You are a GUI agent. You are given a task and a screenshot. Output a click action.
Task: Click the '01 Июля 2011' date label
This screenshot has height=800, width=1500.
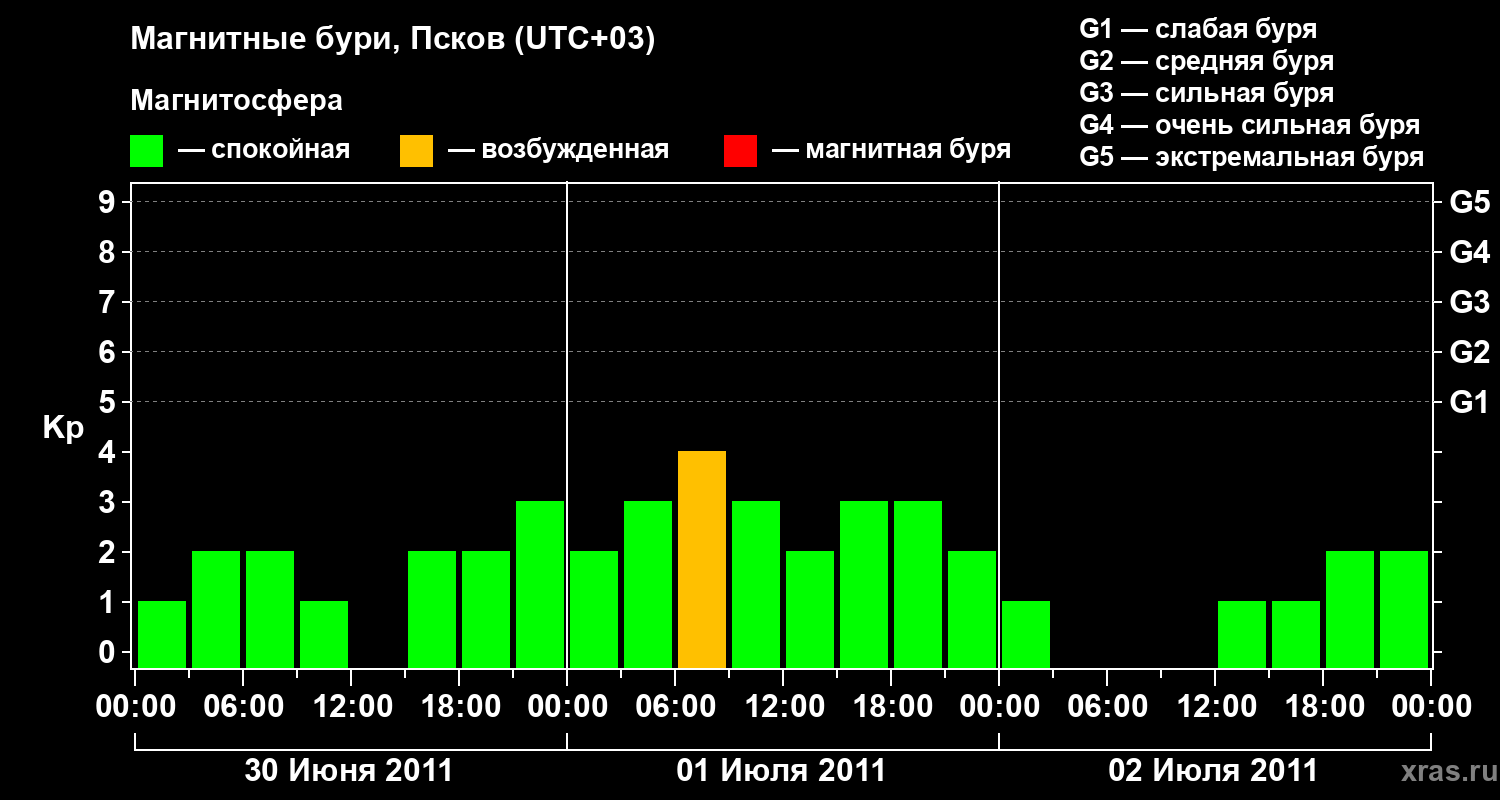point(781,771)
